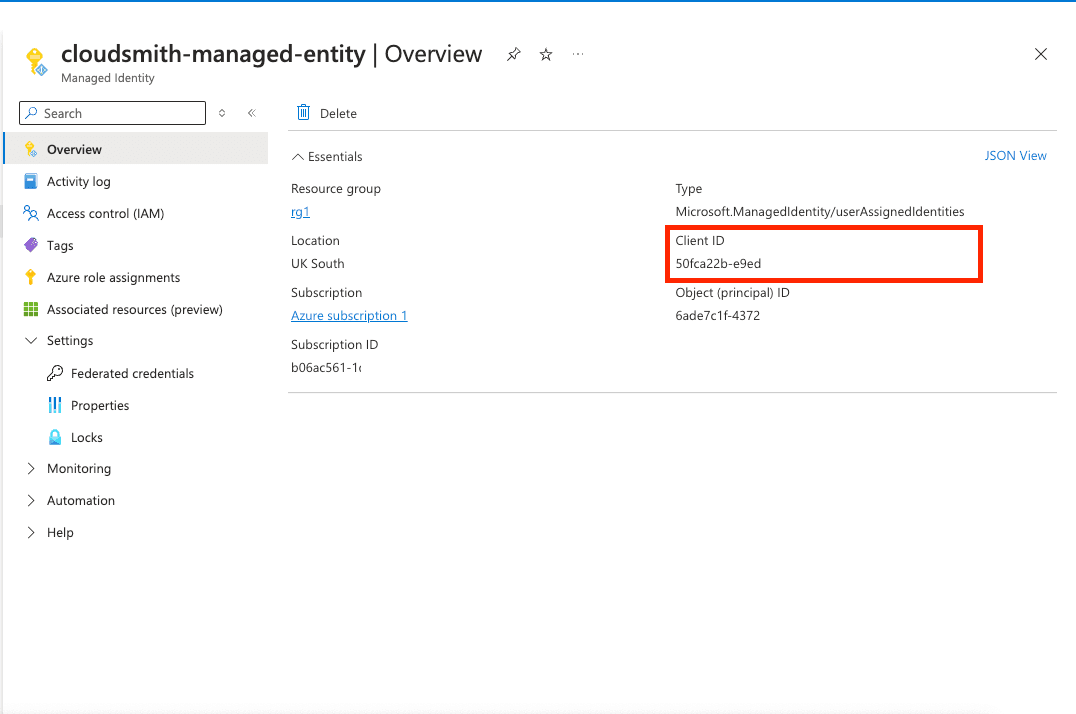Image resolution: width=1076 pixels, height=714 pixels.
Task: Open Federated credentials settings
Action: click(x=132, y=374)
